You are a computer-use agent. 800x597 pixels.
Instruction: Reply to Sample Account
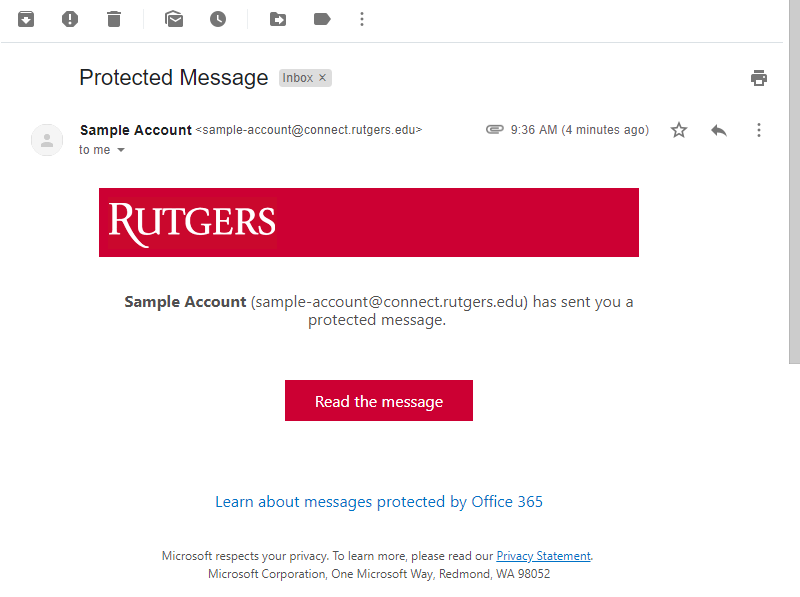point(719,130)
